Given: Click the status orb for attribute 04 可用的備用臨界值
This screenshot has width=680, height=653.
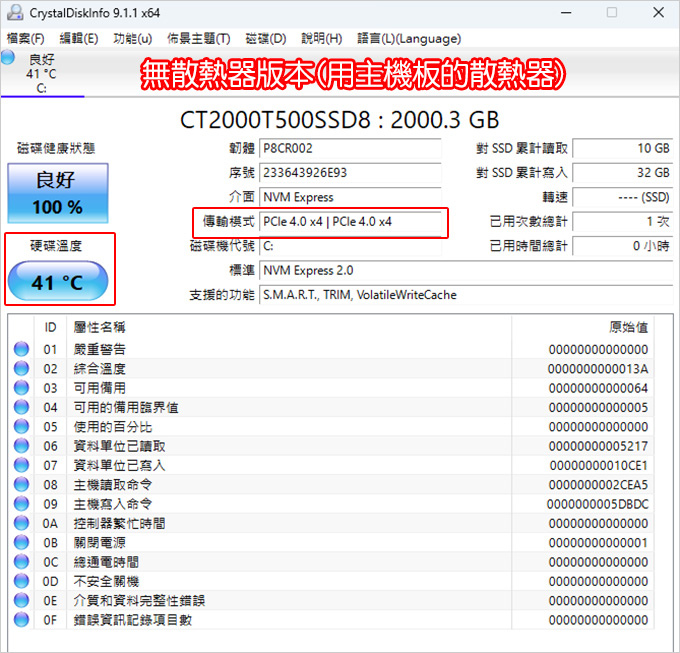Looking at the screenshot, I should coord(21,407).
